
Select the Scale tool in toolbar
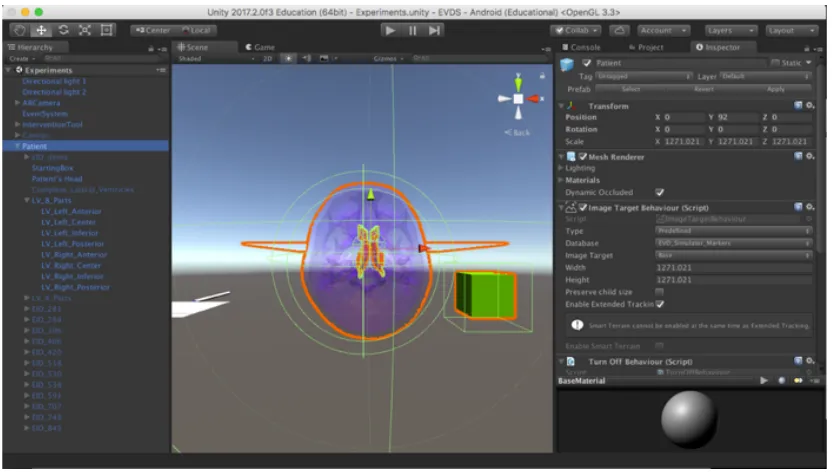(85, 30)
